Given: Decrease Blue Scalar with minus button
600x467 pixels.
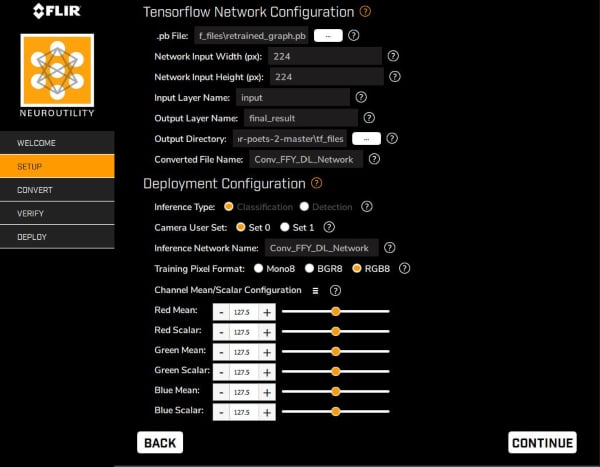Looking at the screenshot, I should 221,412.
